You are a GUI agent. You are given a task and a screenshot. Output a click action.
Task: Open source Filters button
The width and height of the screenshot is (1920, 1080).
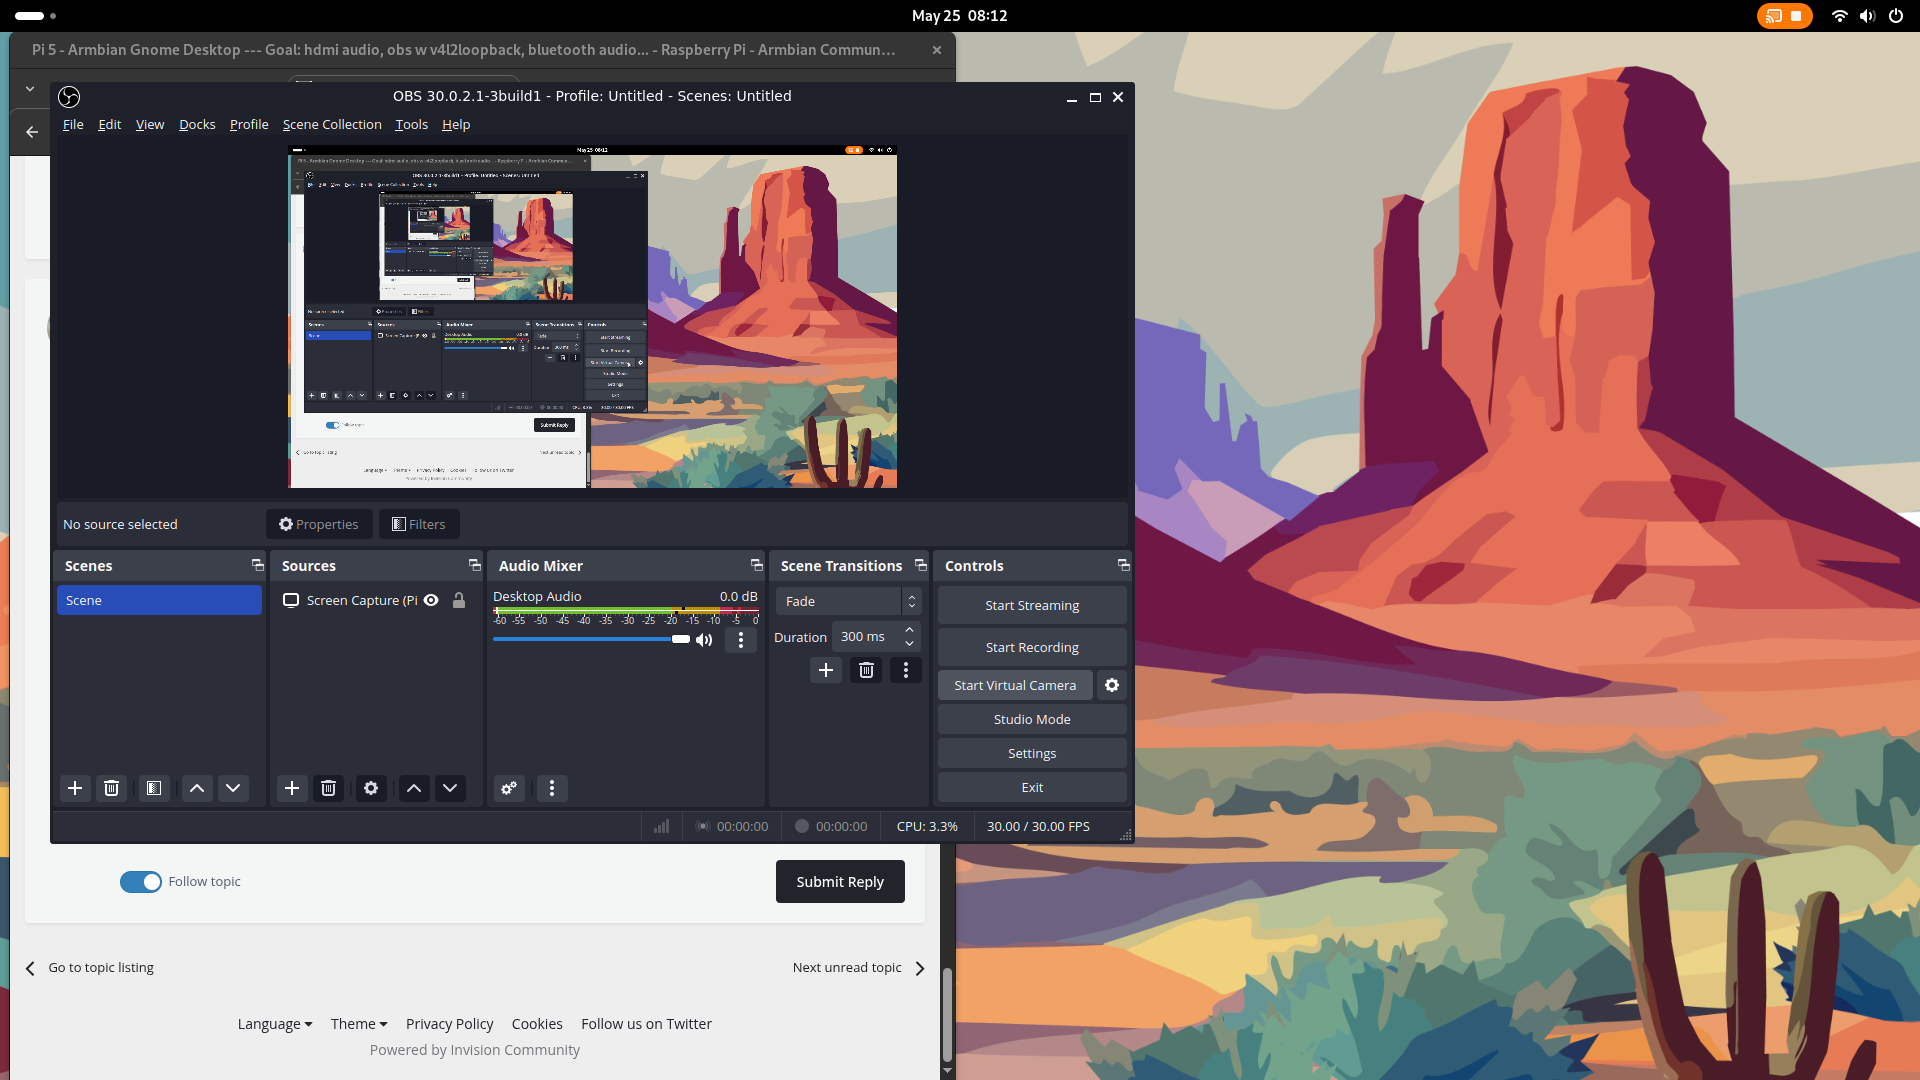click(x=419, y=524)
